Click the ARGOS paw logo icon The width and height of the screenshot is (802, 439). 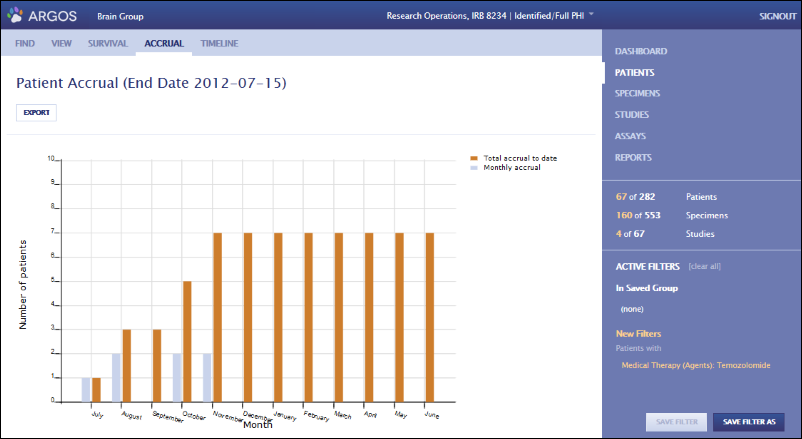15,15
